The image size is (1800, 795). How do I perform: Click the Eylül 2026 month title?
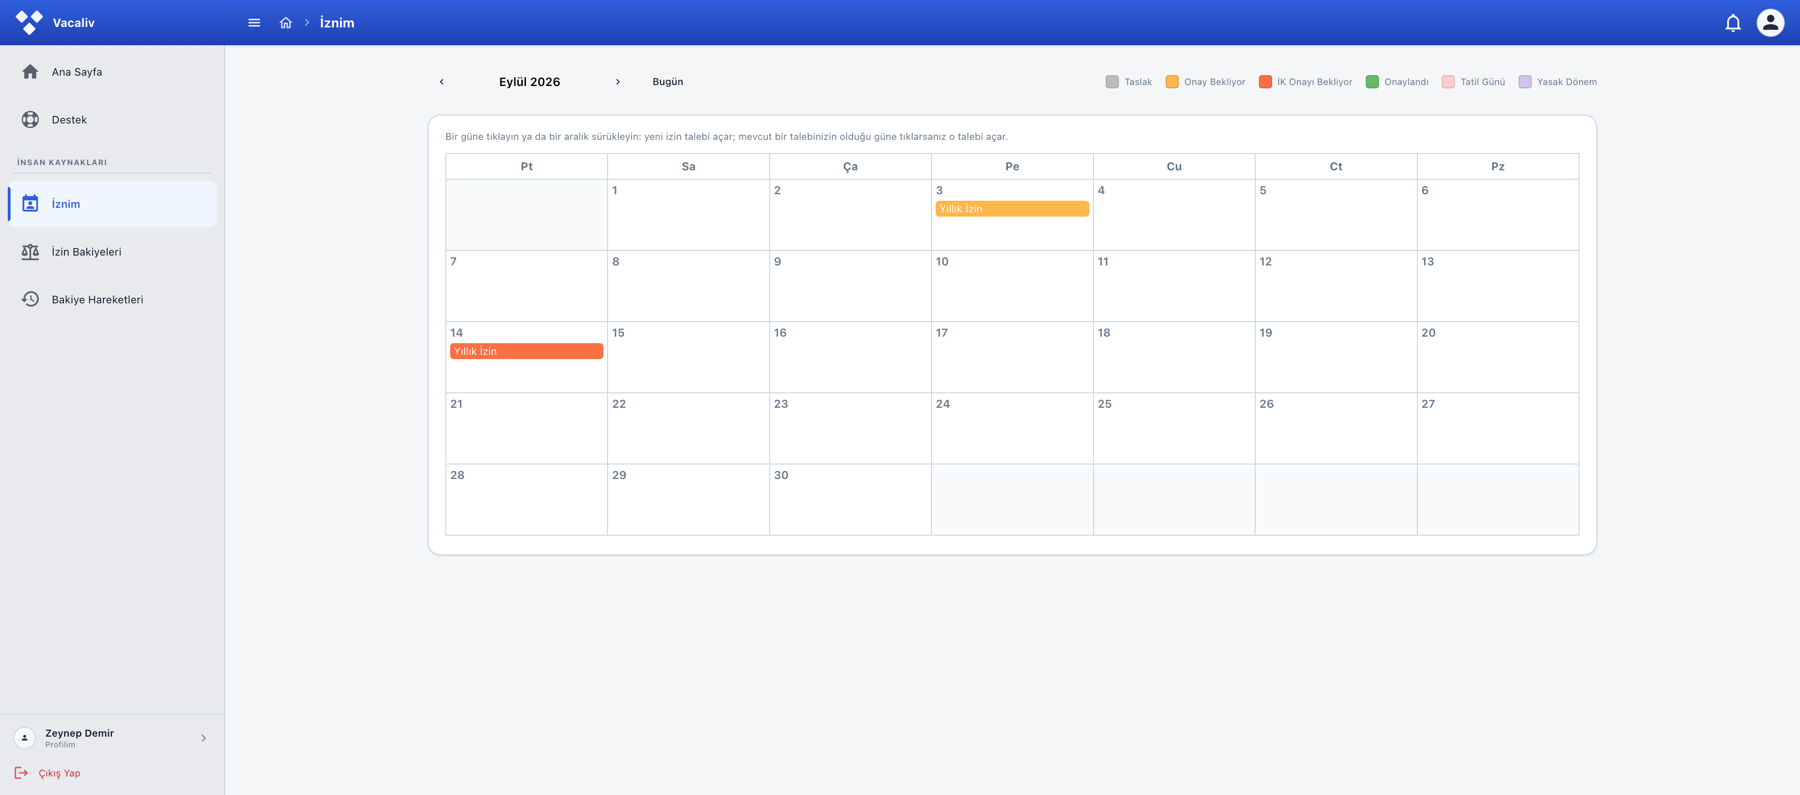[x=530, y=82]
